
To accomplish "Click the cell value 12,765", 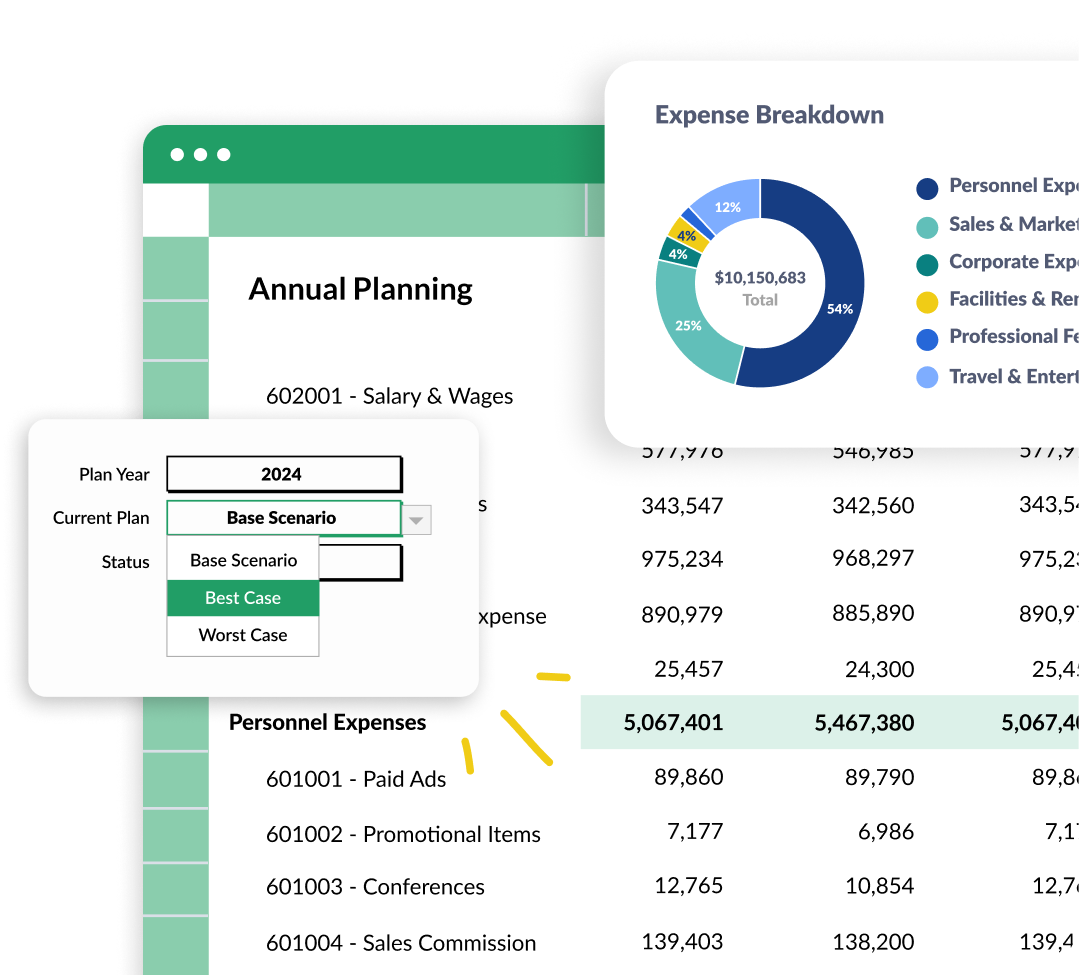I will [689, 885].
